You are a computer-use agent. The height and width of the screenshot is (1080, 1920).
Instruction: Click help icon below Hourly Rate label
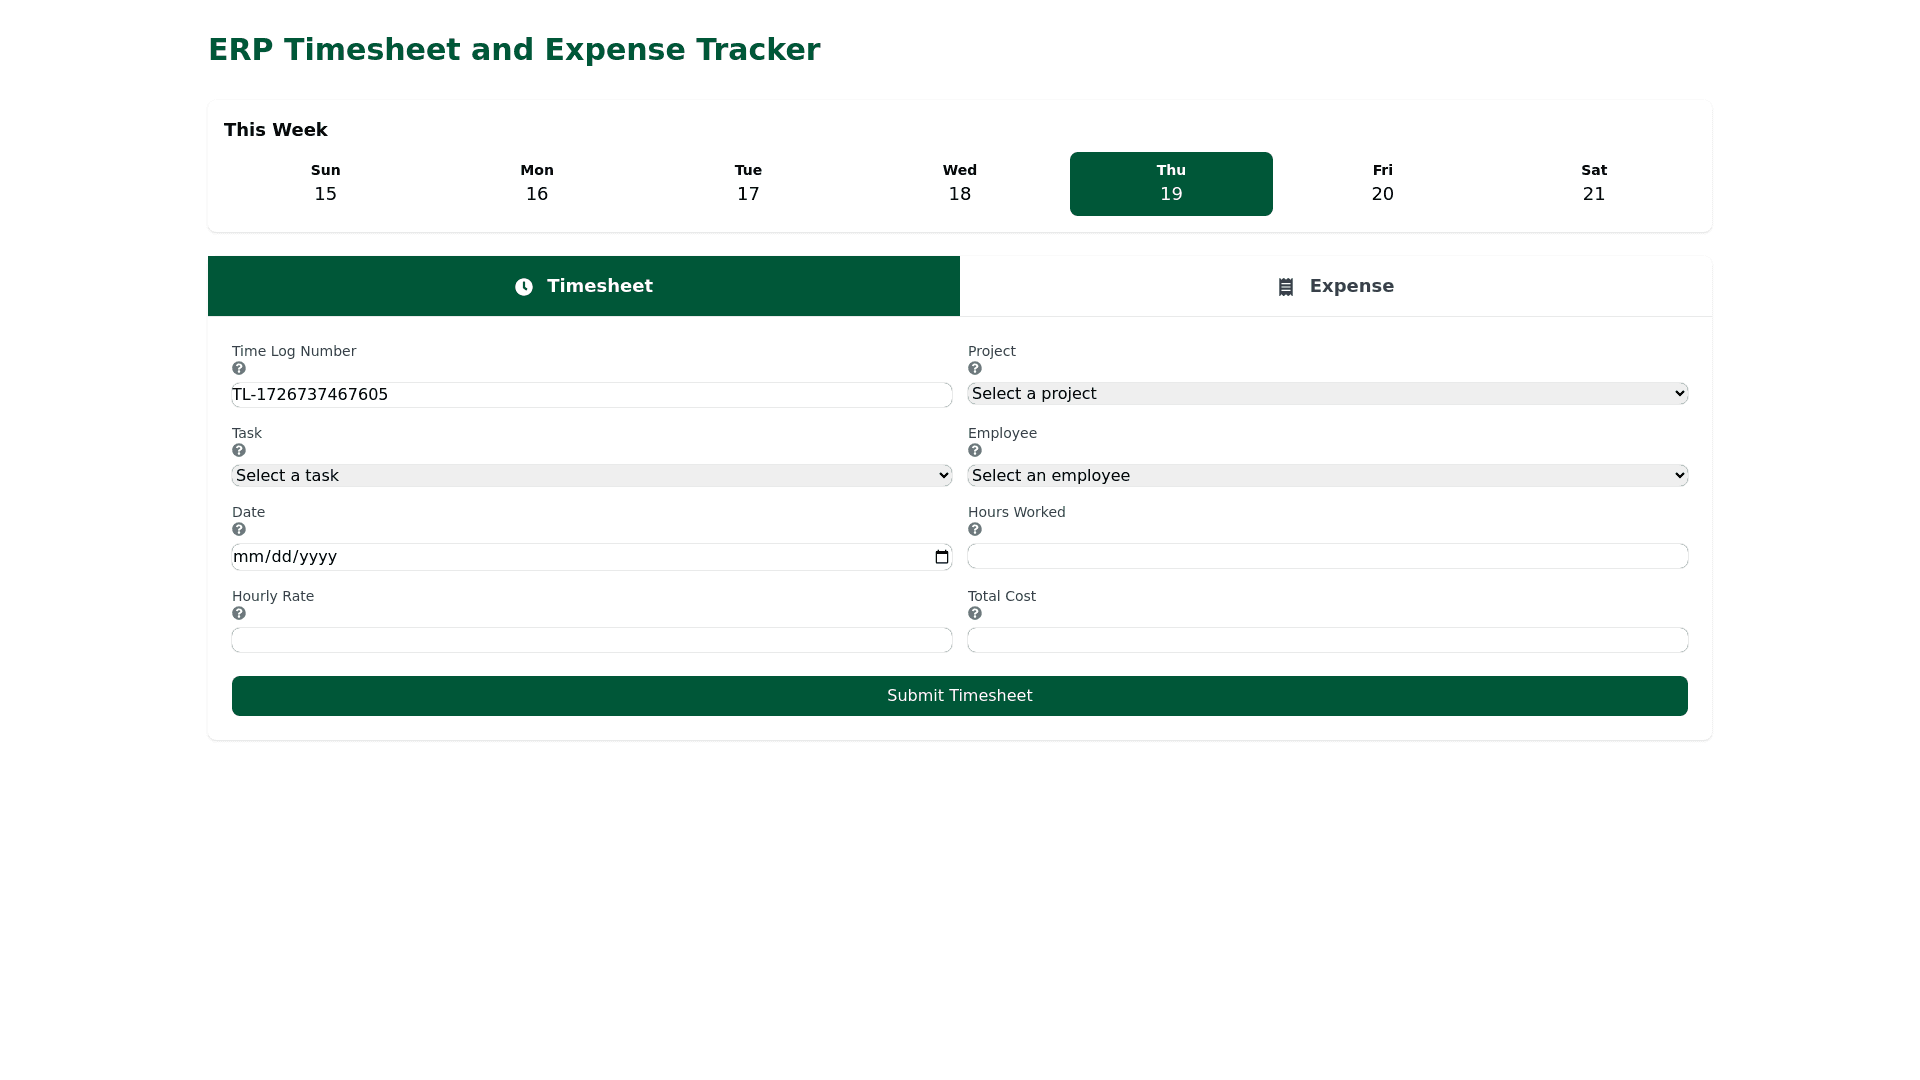tap(239, 614)
